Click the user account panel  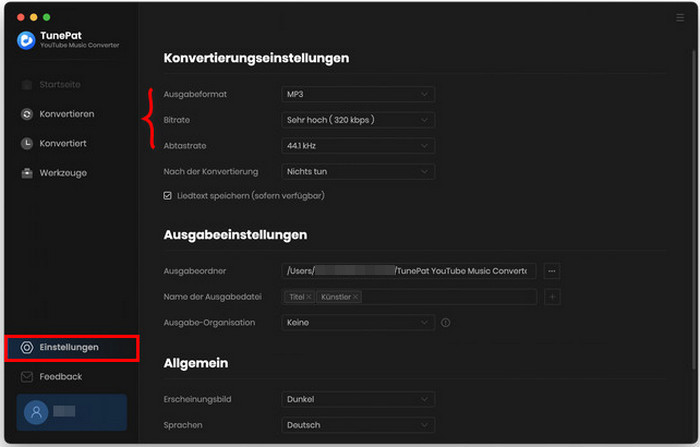72,412
